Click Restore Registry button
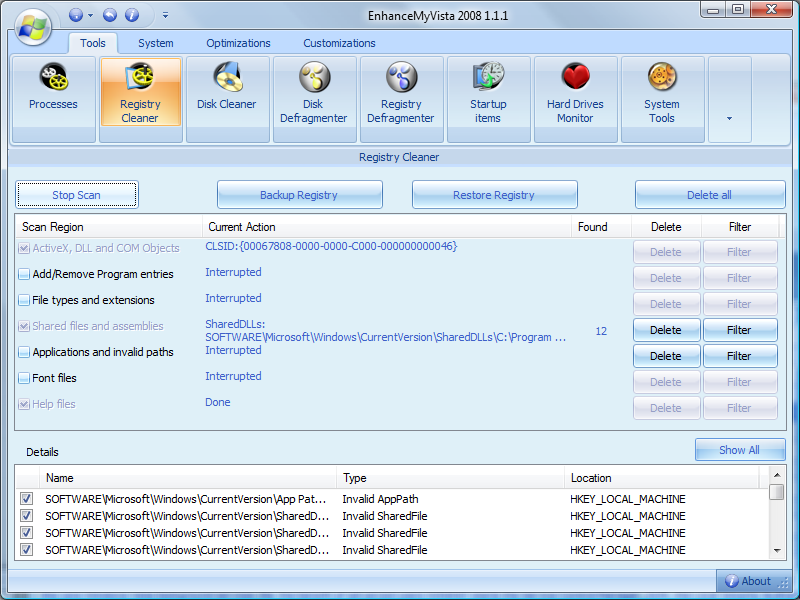This screenshot has height=600, width=800. (494, 195)
